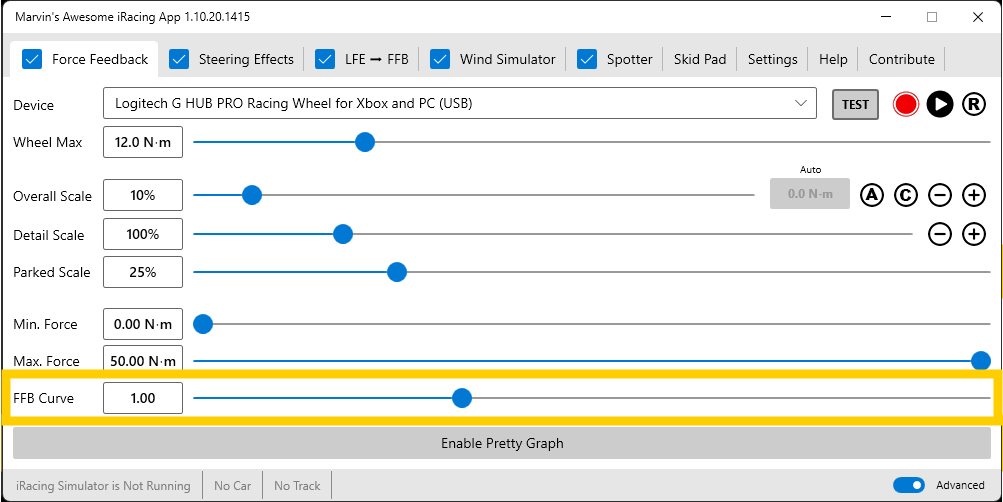This screenshot has width=1003, height=502.
Task: Decrease Detail Scale with minus icon
Action: coord(940,234)
